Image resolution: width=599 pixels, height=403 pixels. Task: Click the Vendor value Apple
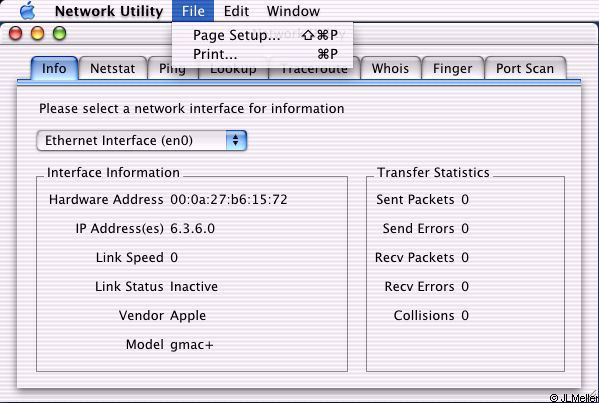click(188, 316)
